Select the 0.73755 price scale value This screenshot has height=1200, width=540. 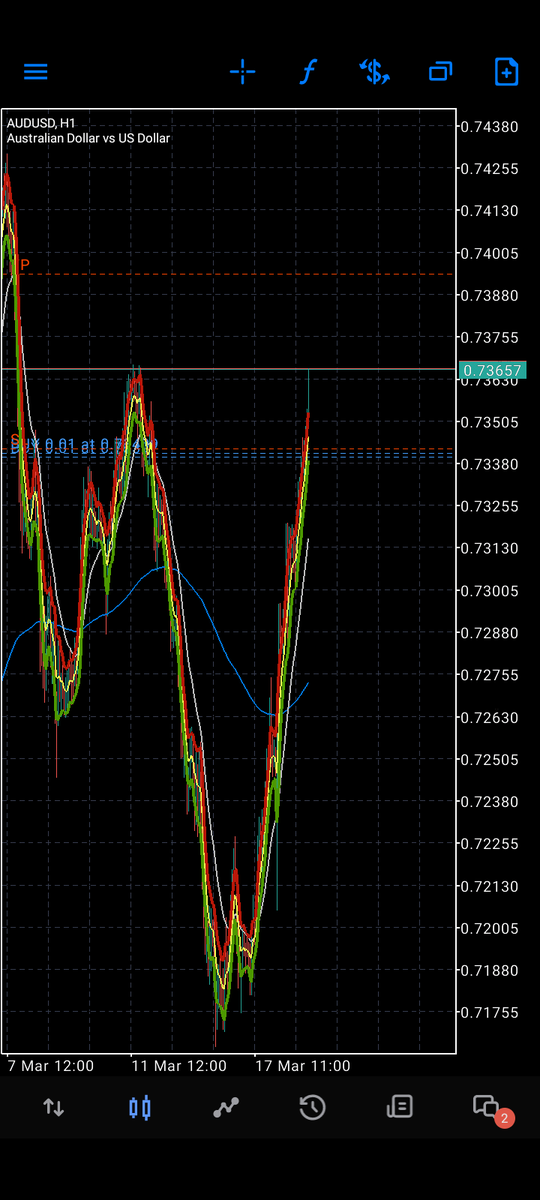(x=490, y=338)
